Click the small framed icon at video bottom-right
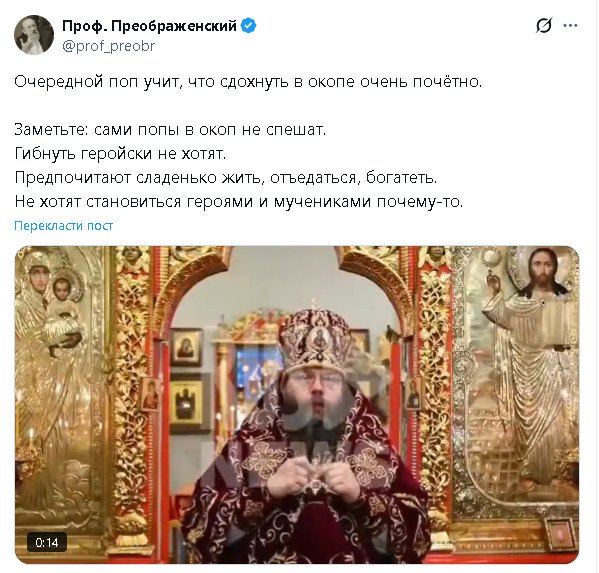 560,535
